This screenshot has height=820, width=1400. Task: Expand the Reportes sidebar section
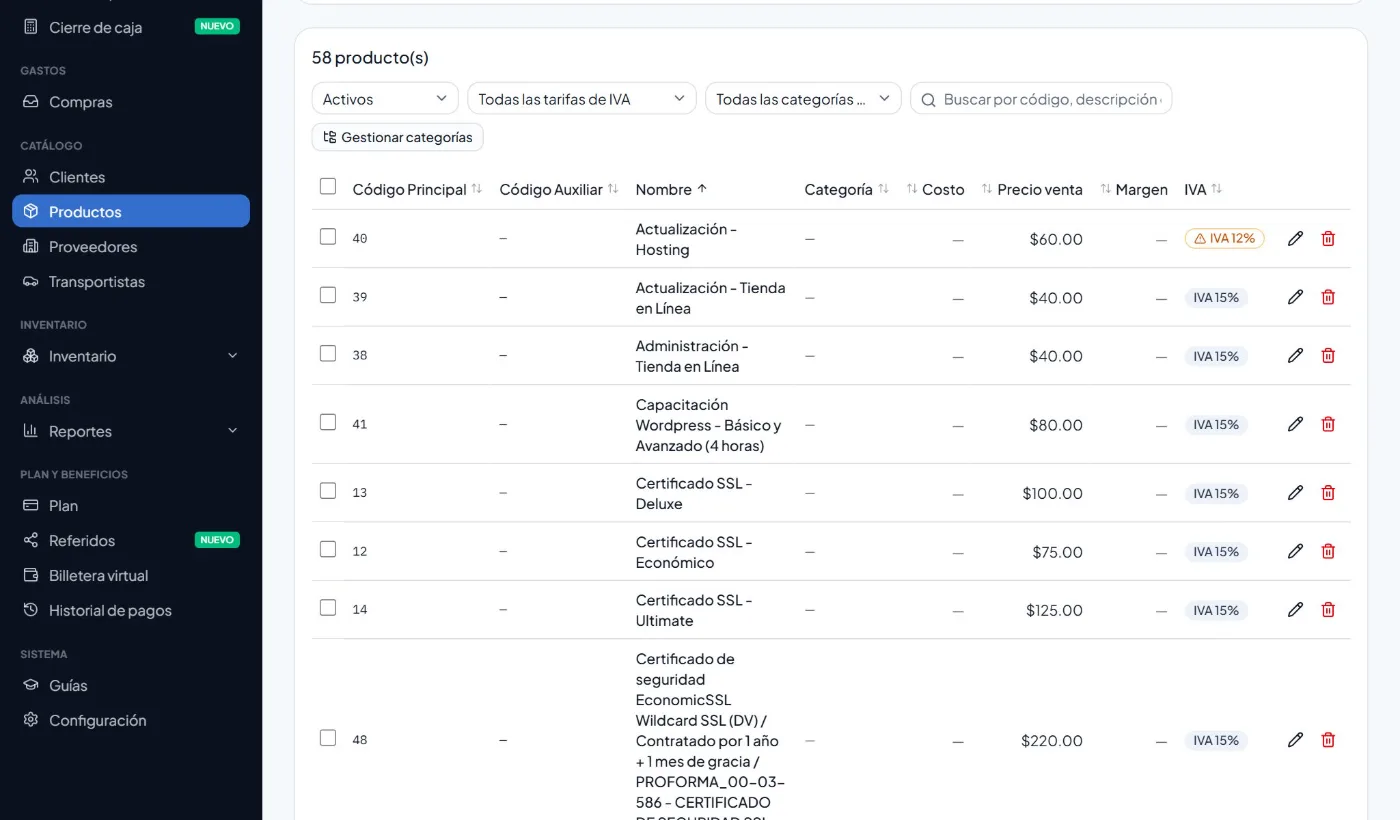click(x=131, y=431)
